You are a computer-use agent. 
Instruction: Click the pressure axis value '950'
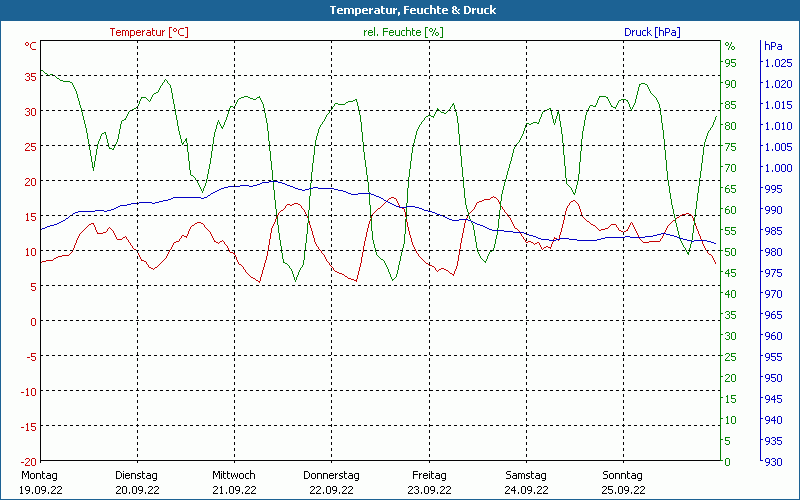click(773, 378)
